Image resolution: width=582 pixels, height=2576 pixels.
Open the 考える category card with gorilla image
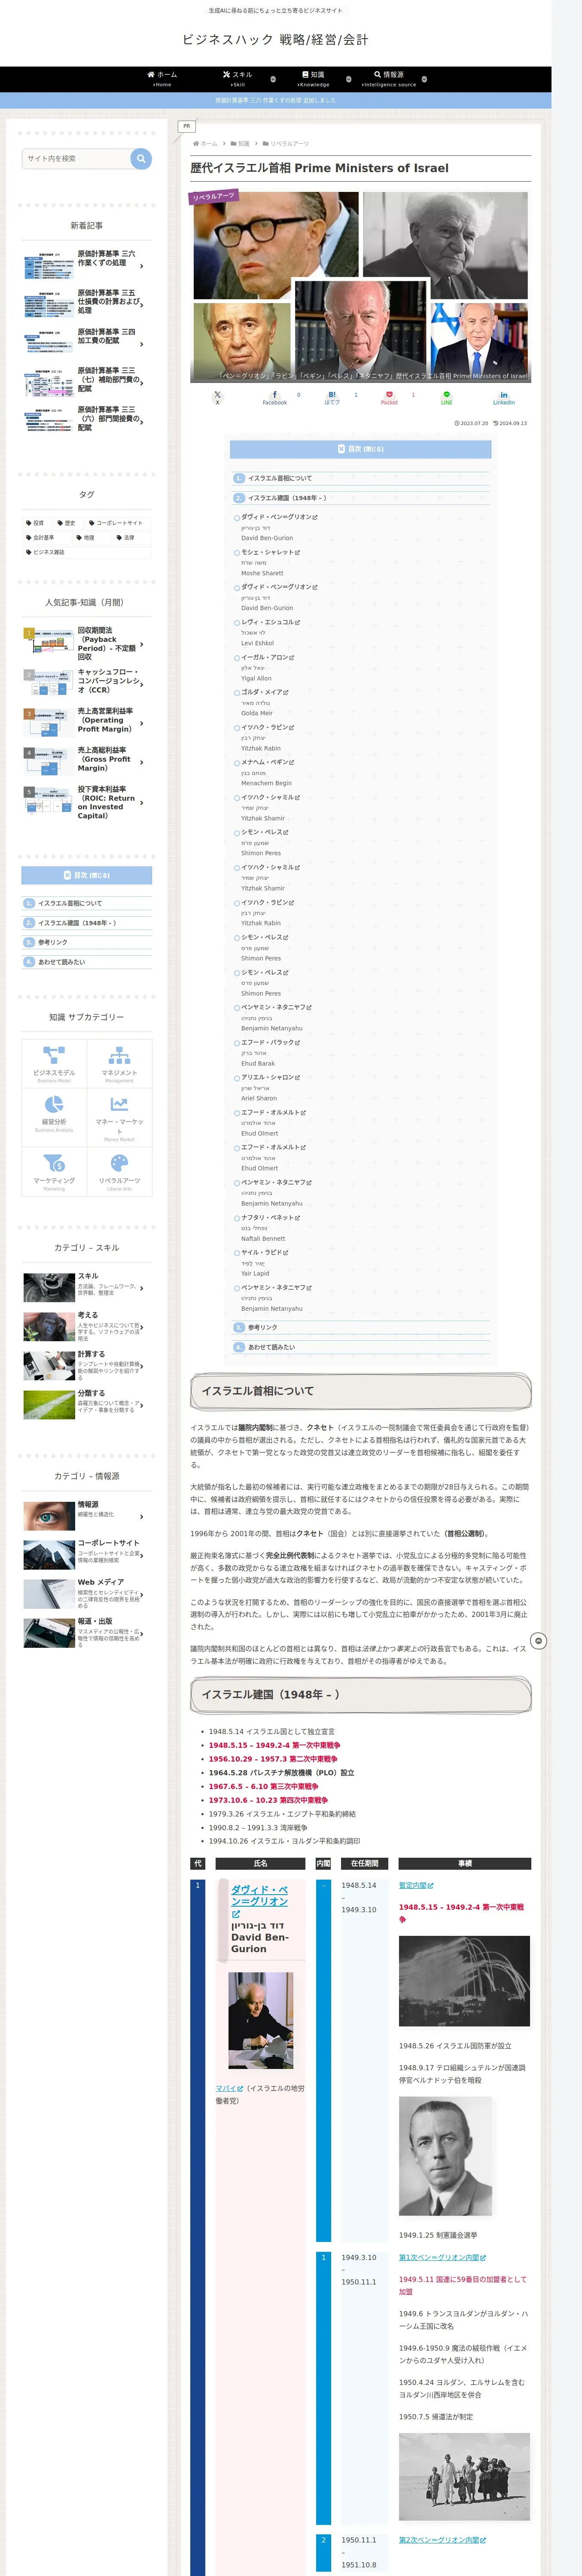coord(87,1326)
